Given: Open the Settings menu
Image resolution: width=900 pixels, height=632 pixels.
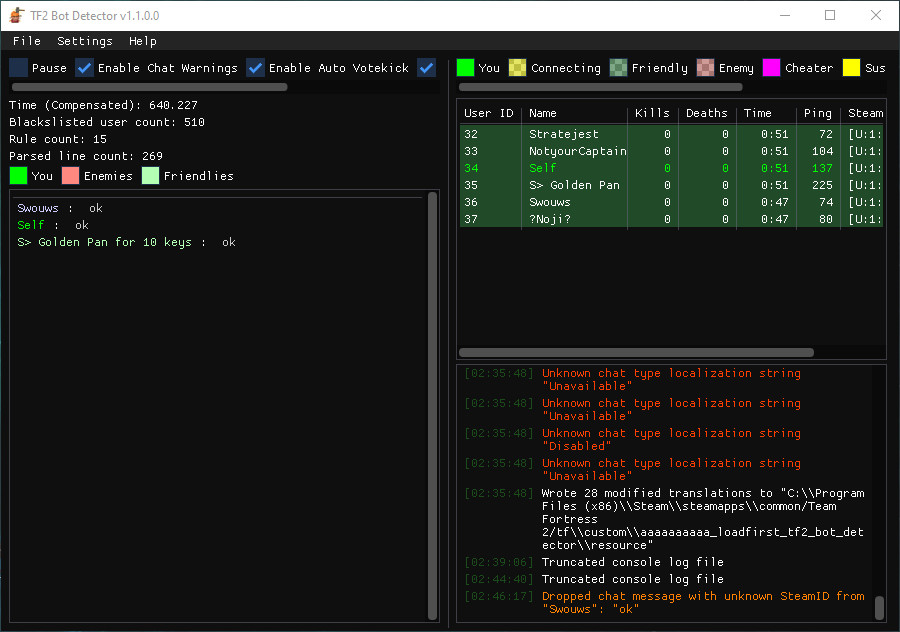Looking at the screenshot, I should (x=85, y=41).
